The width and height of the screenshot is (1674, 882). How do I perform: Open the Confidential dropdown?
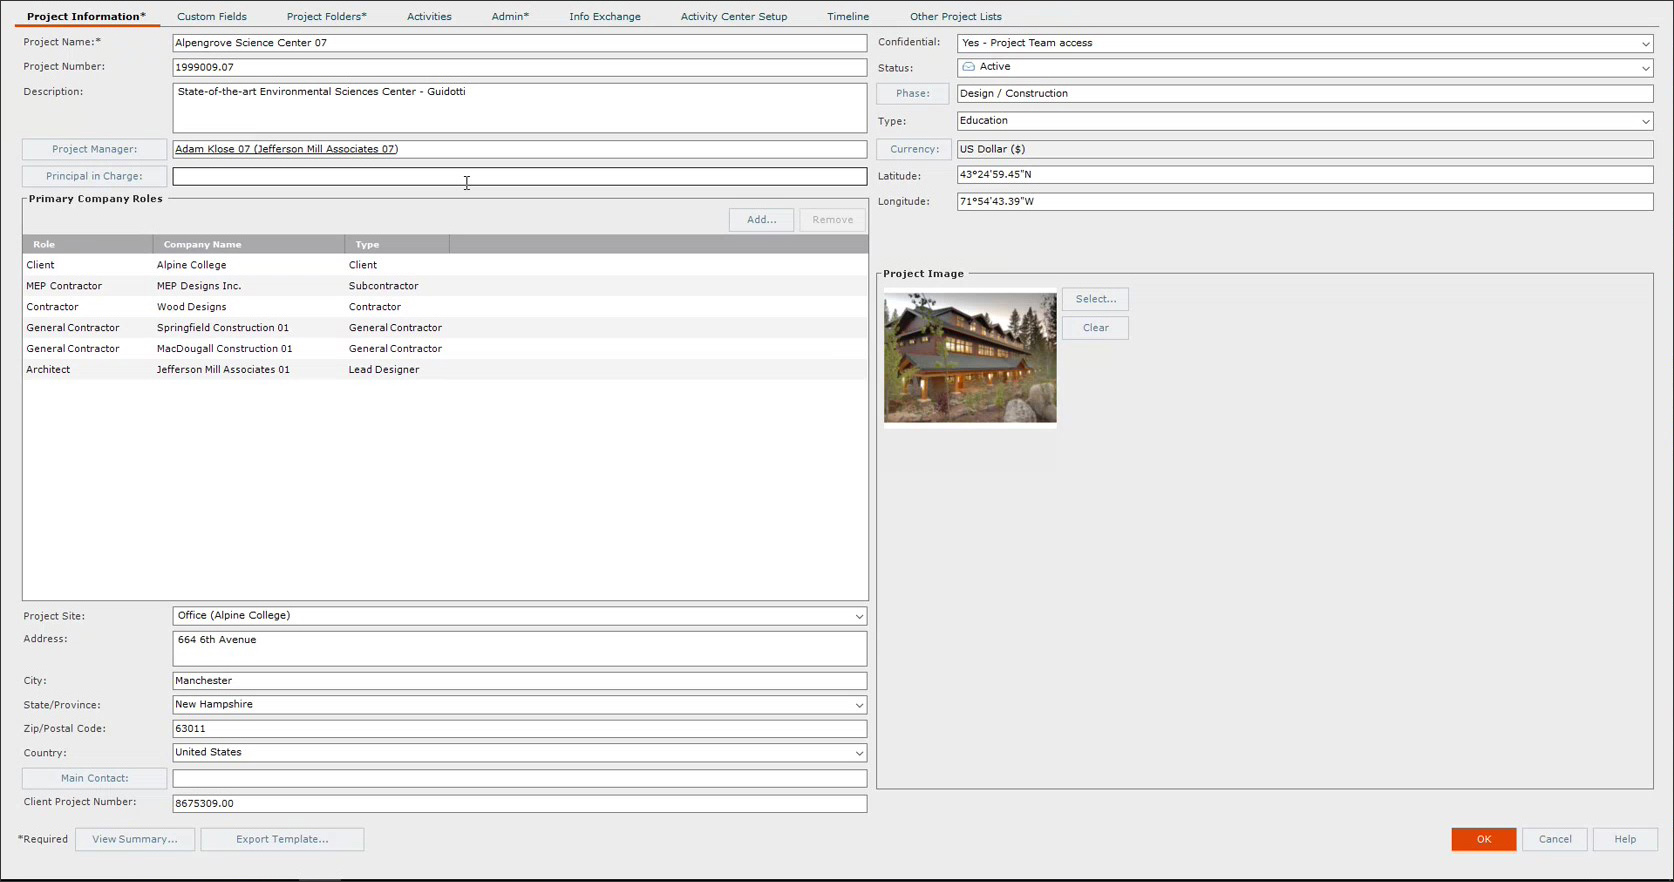pos(1645,43)
